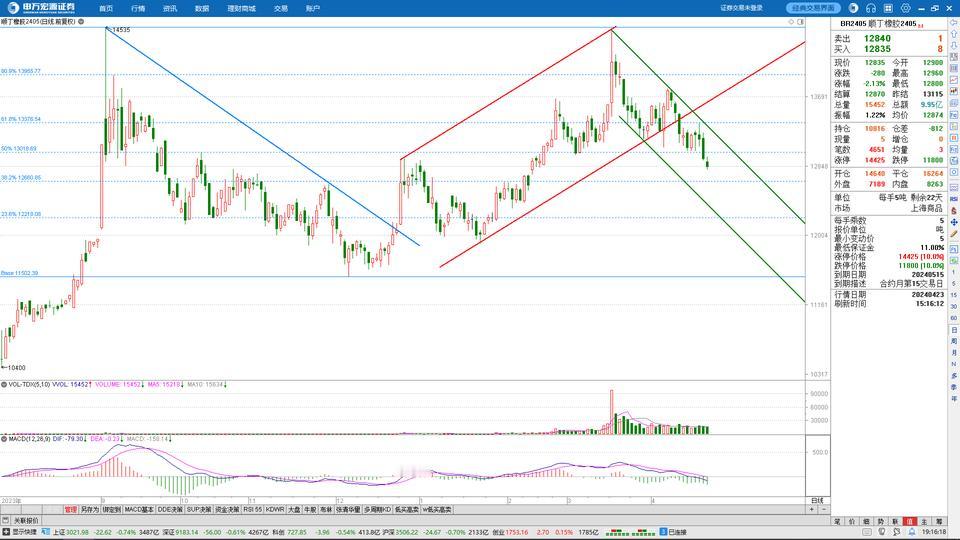
Task: Open 主 main force tab
Action: pyautogui.click(x=924, y=521)
